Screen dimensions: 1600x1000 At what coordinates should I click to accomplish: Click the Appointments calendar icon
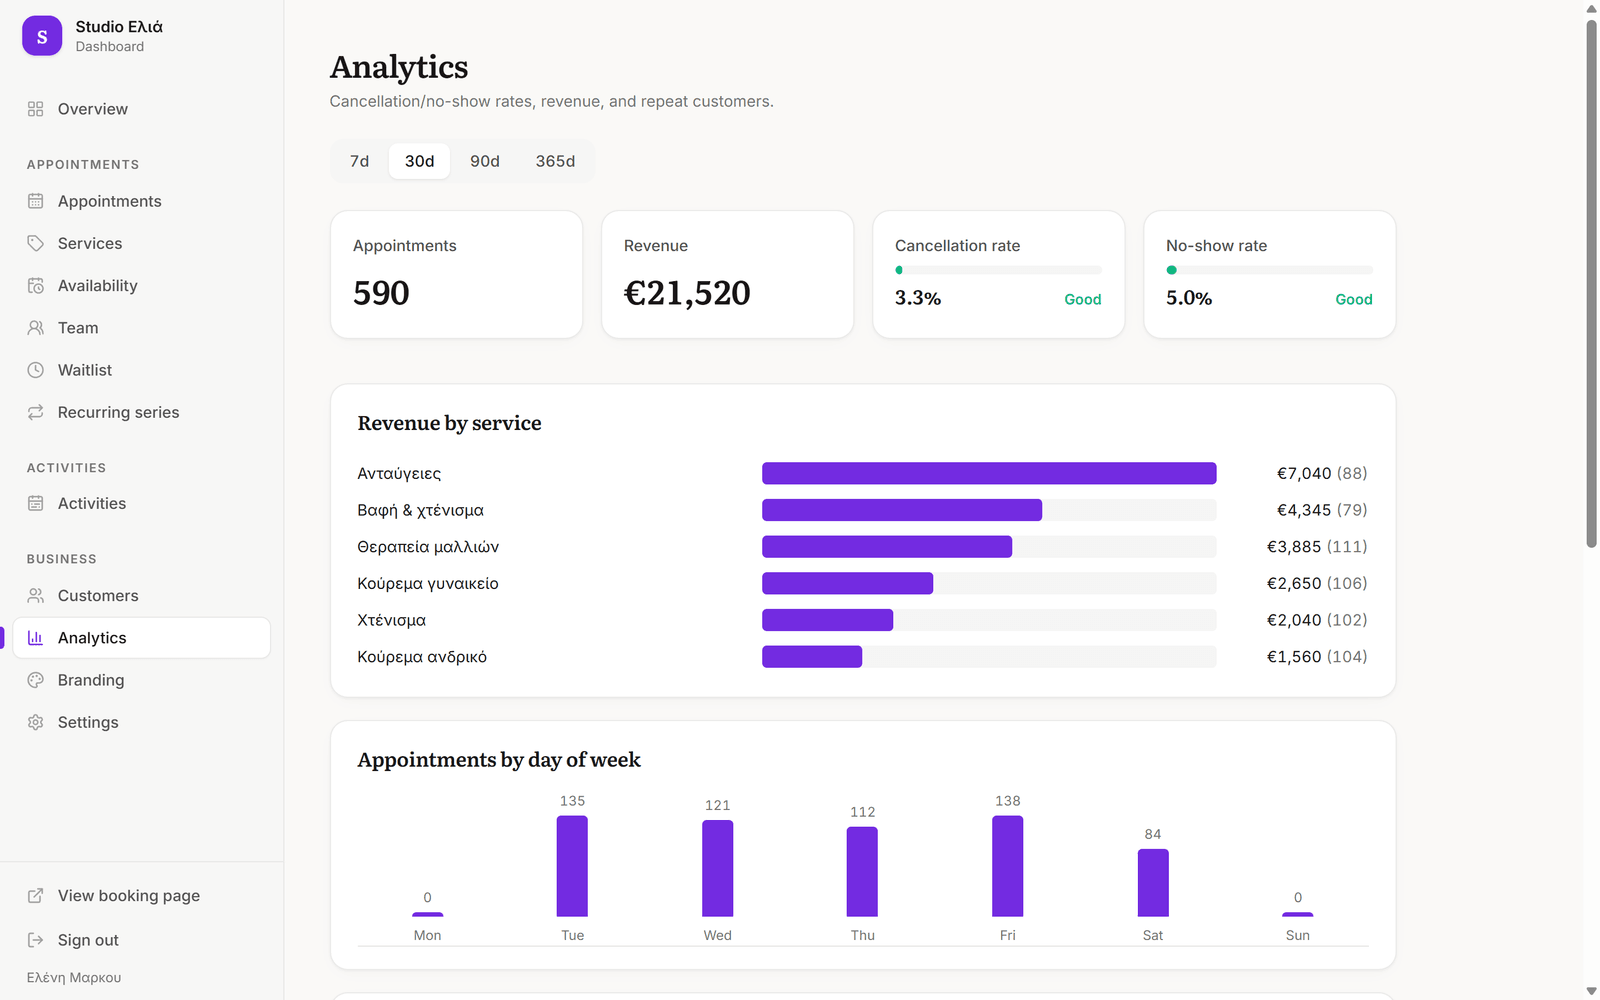[x=36, y=201]
